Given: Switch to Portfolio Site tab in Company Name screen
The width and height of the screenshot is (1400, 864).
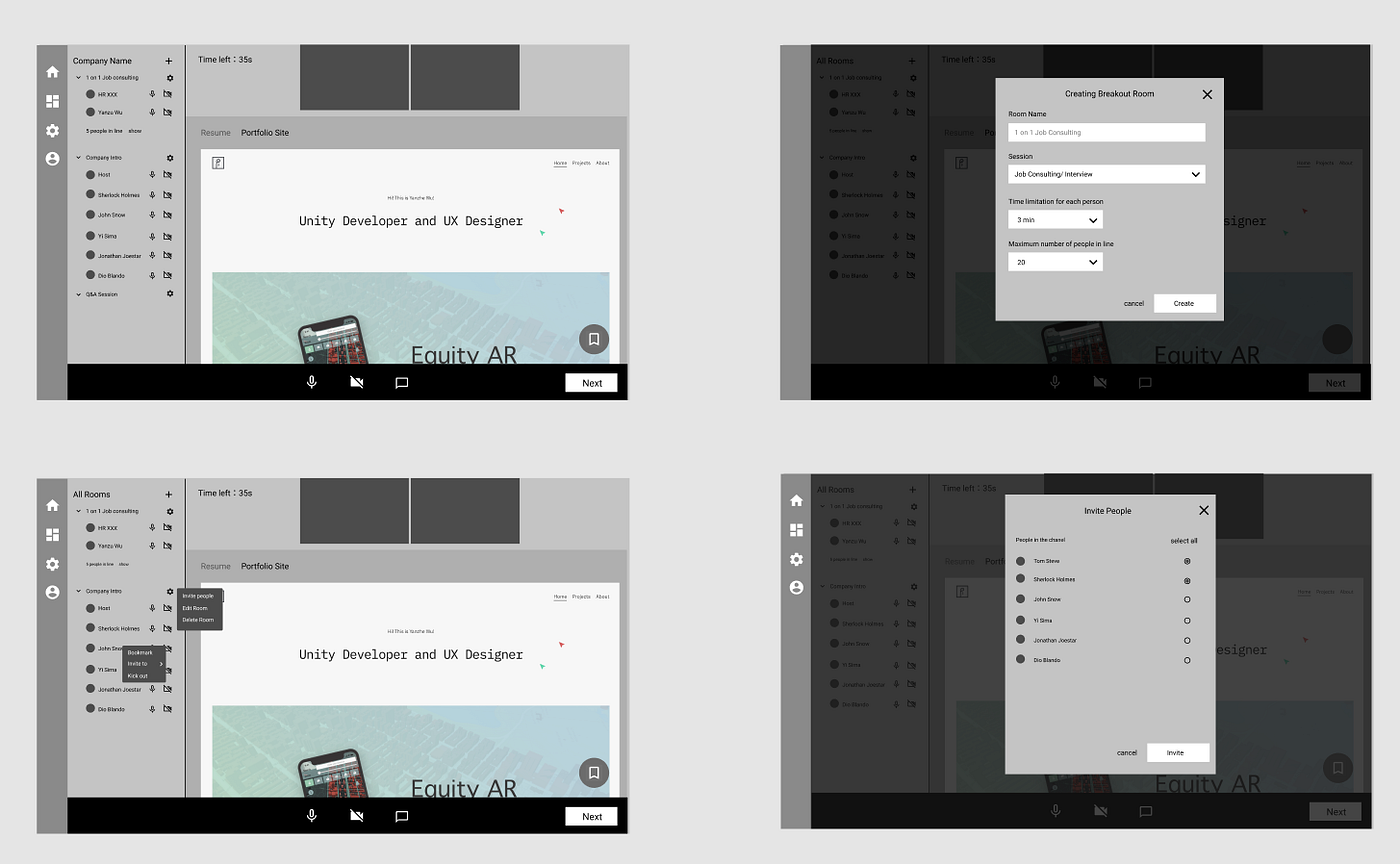Looking at the screenshot, I should coord(265,133).
